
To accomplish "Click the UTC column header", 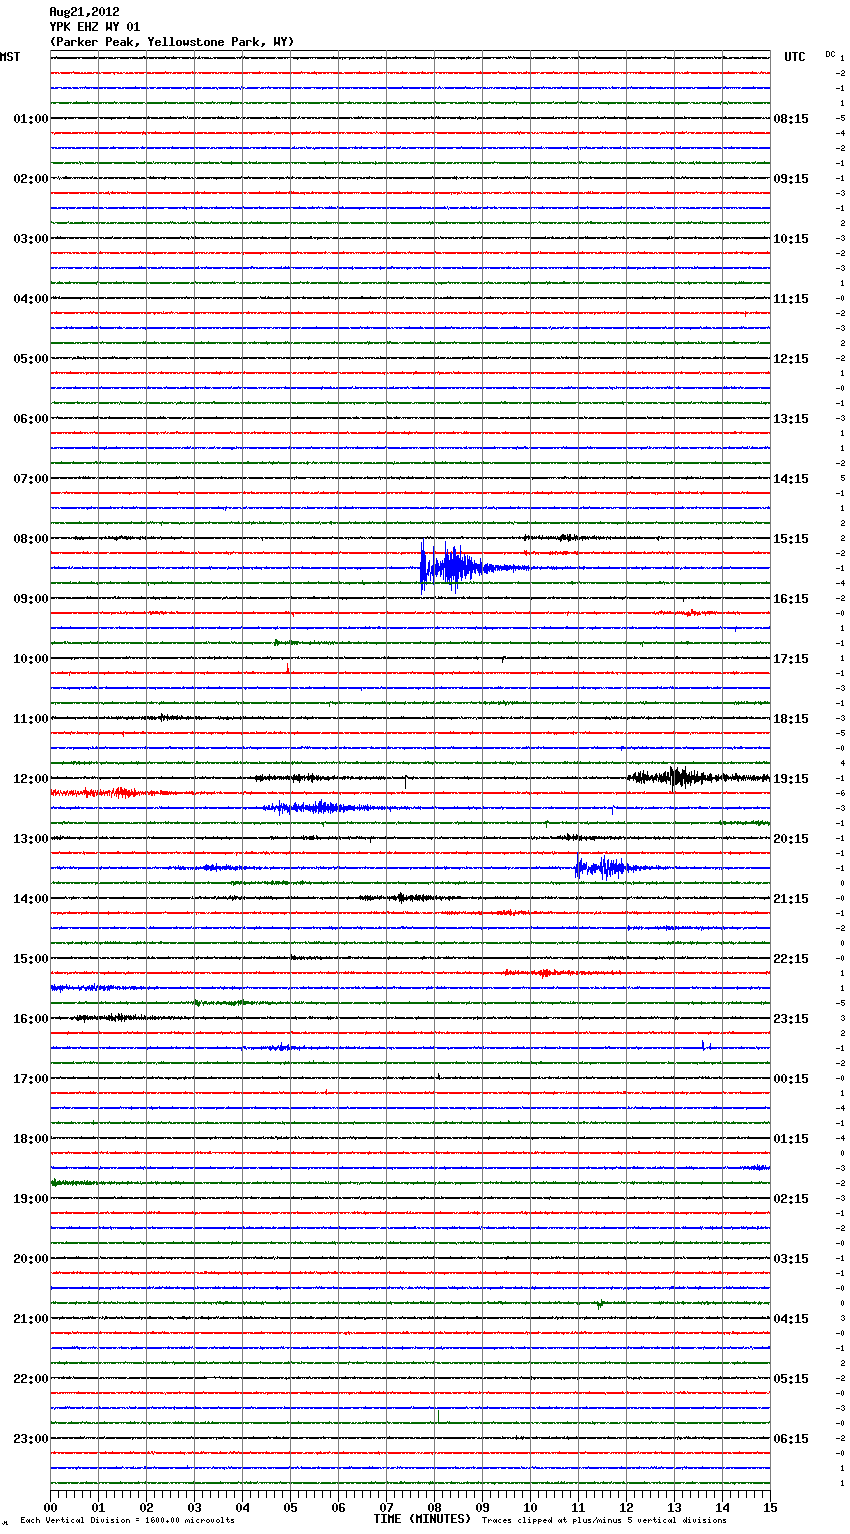I will click(x=794, y=57).
